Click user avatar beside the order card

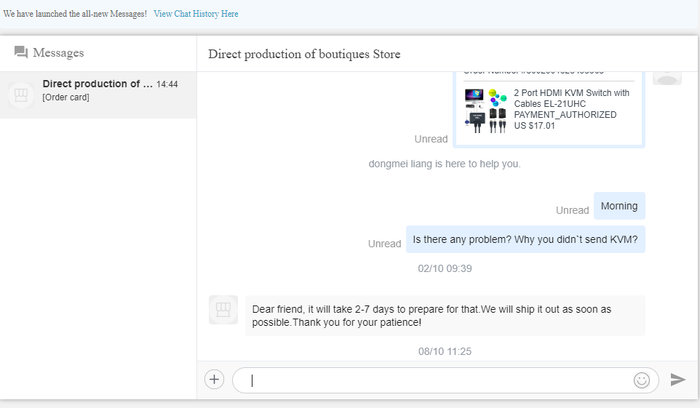click(667, 76)
